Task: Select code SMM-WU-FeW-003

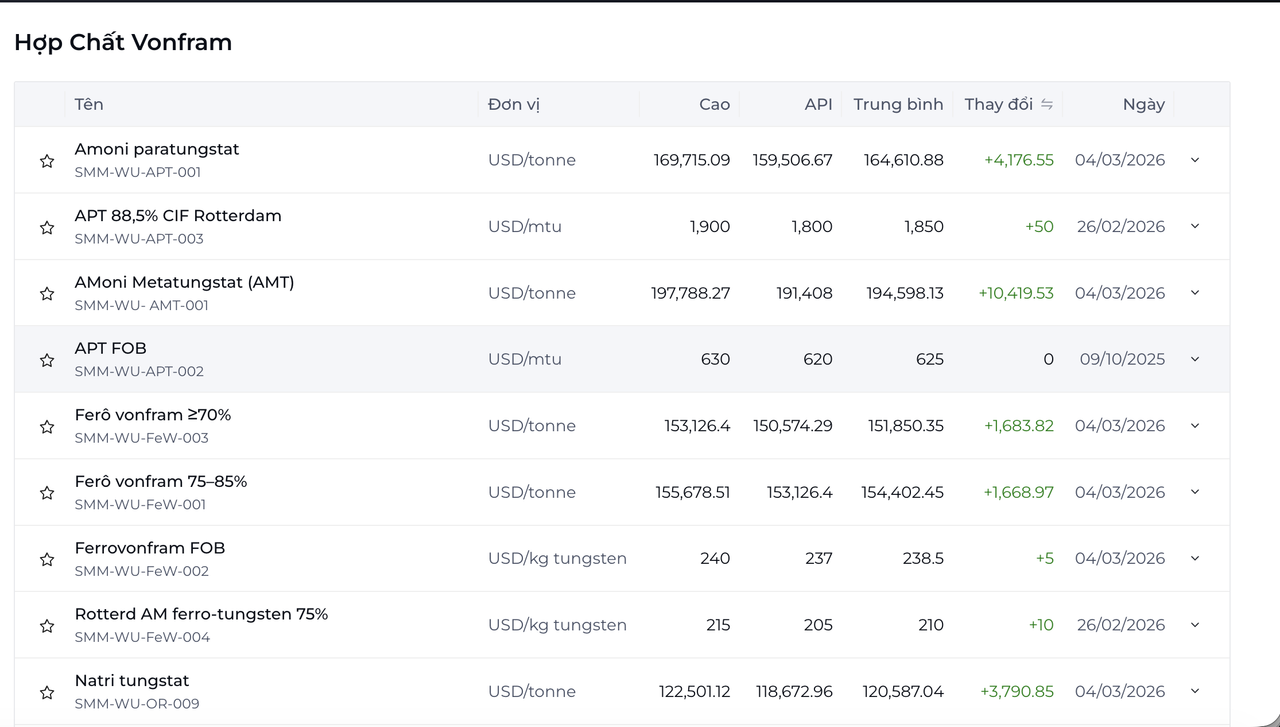Action: click(141, 437)
